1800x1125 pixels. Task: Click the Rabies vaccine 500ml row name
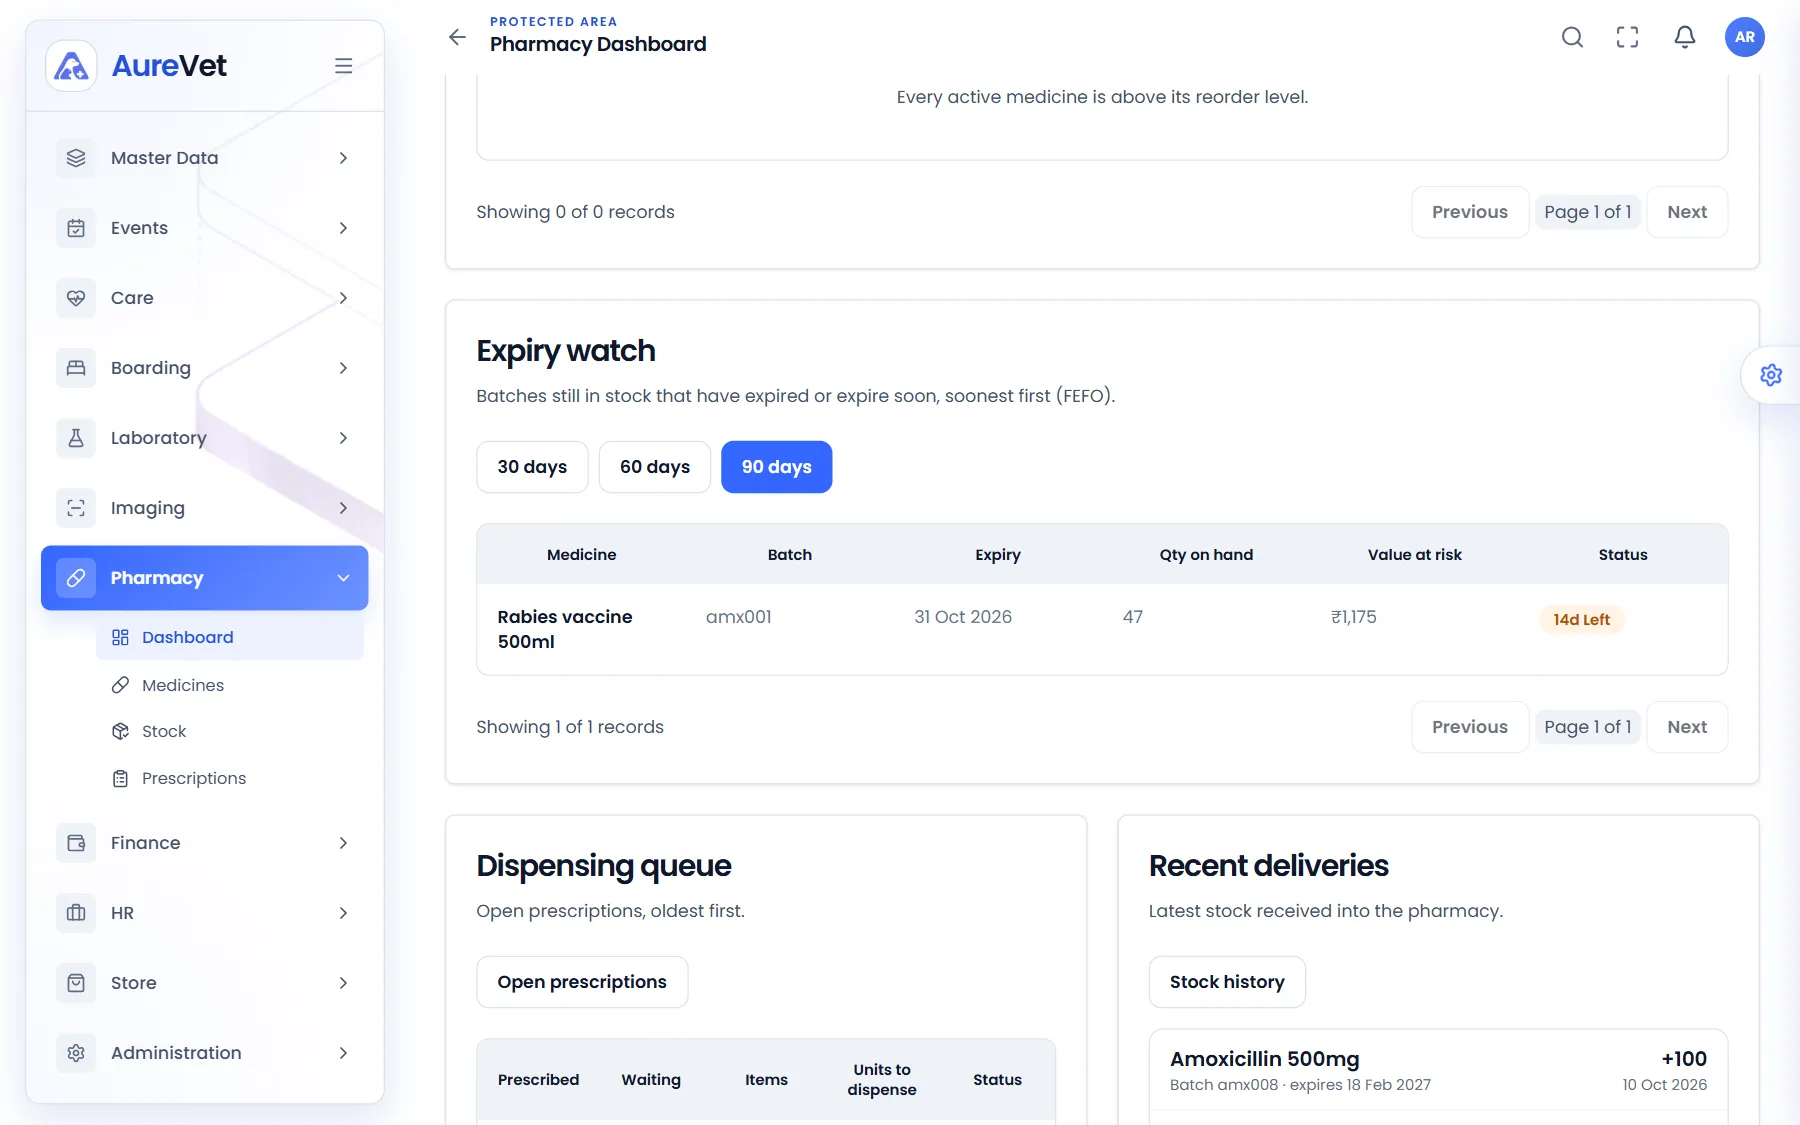pos(565,629)
